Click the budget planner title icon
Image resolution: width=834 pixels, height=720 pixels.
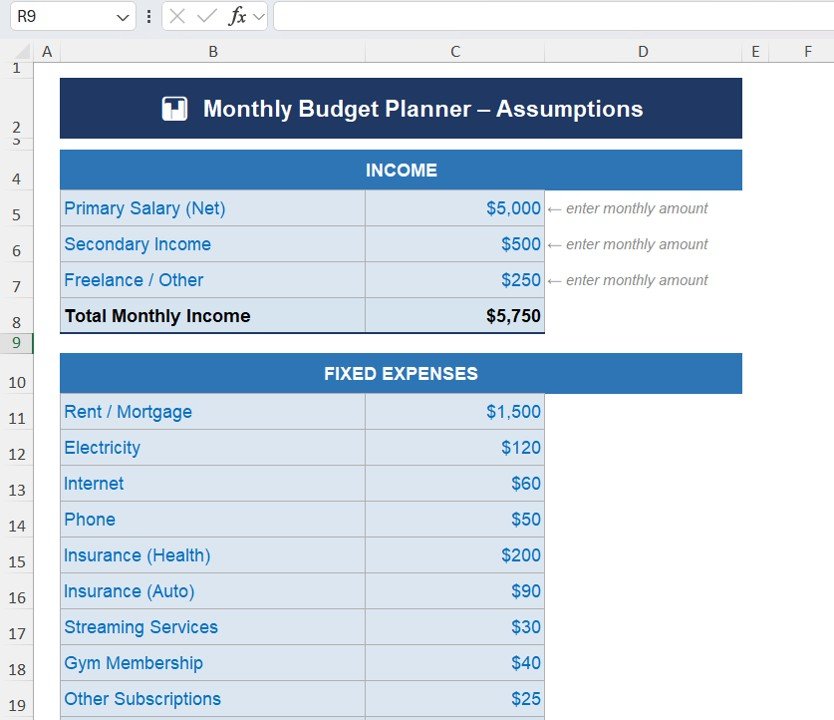[x=175, y=109]
